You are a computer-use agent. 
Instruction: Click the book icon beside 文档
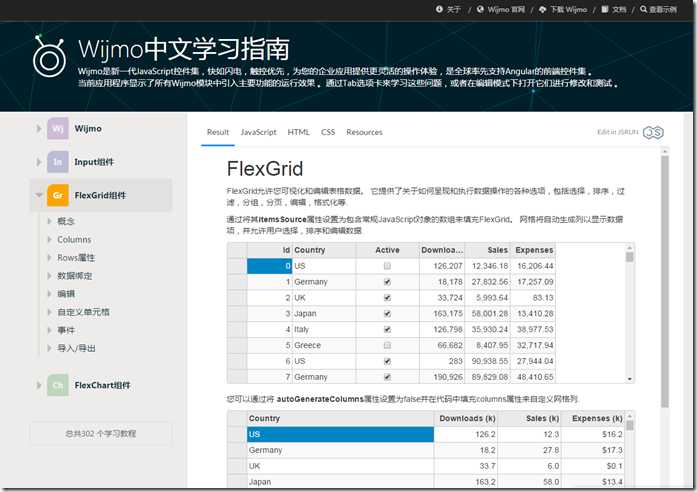point(605,9)
